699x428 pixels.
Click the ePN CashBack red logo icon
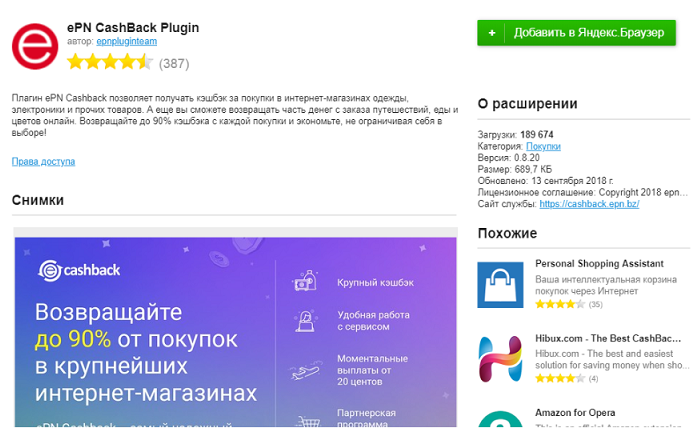(35, 46)
